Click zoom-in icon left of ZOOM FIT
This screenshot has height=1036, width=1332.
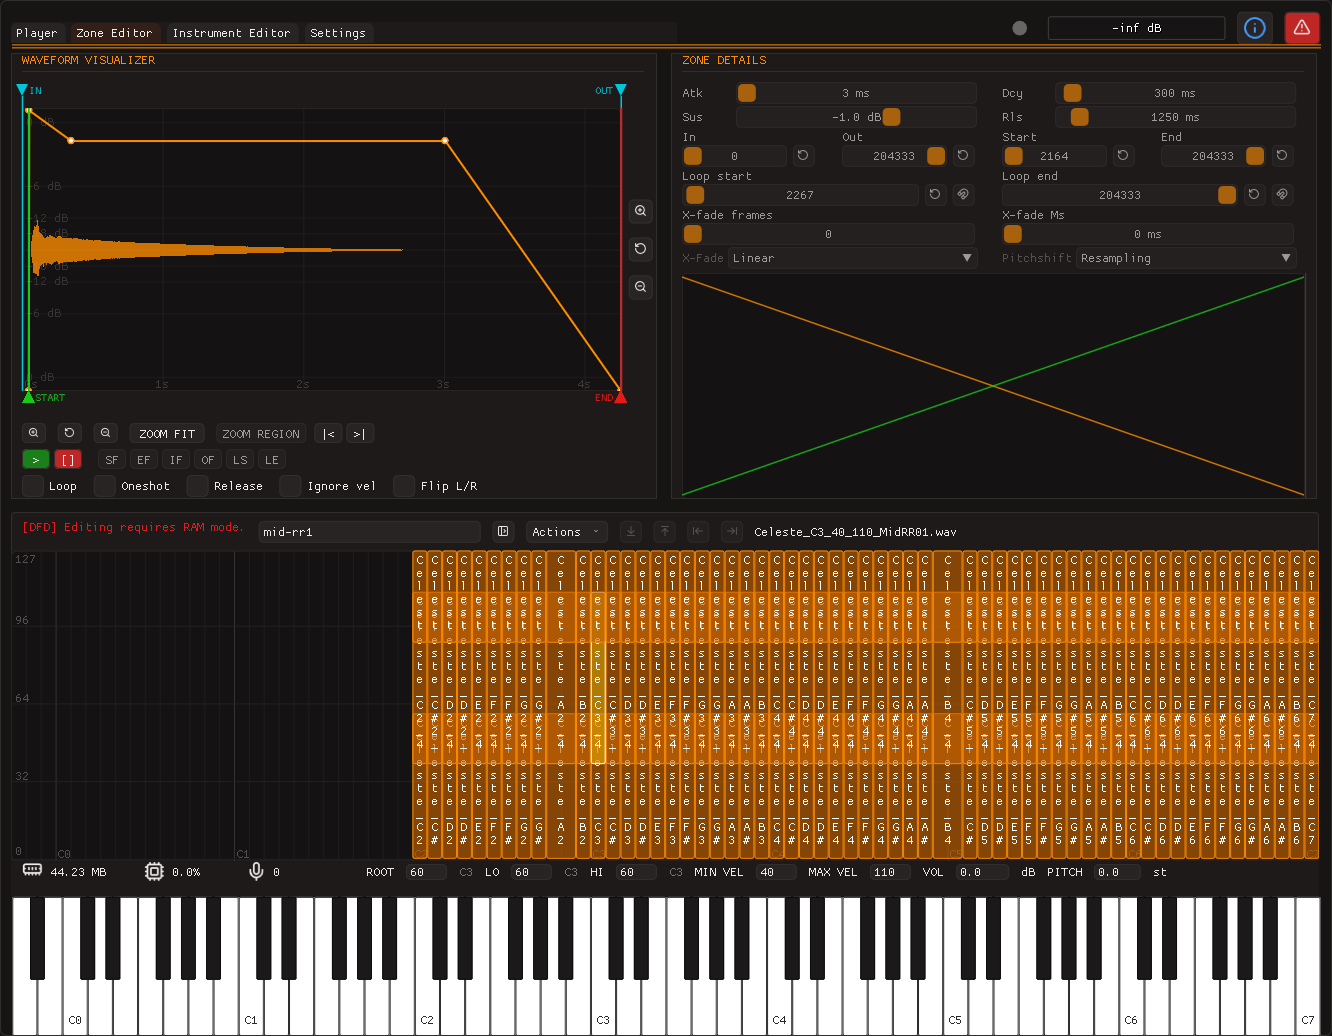34,433
